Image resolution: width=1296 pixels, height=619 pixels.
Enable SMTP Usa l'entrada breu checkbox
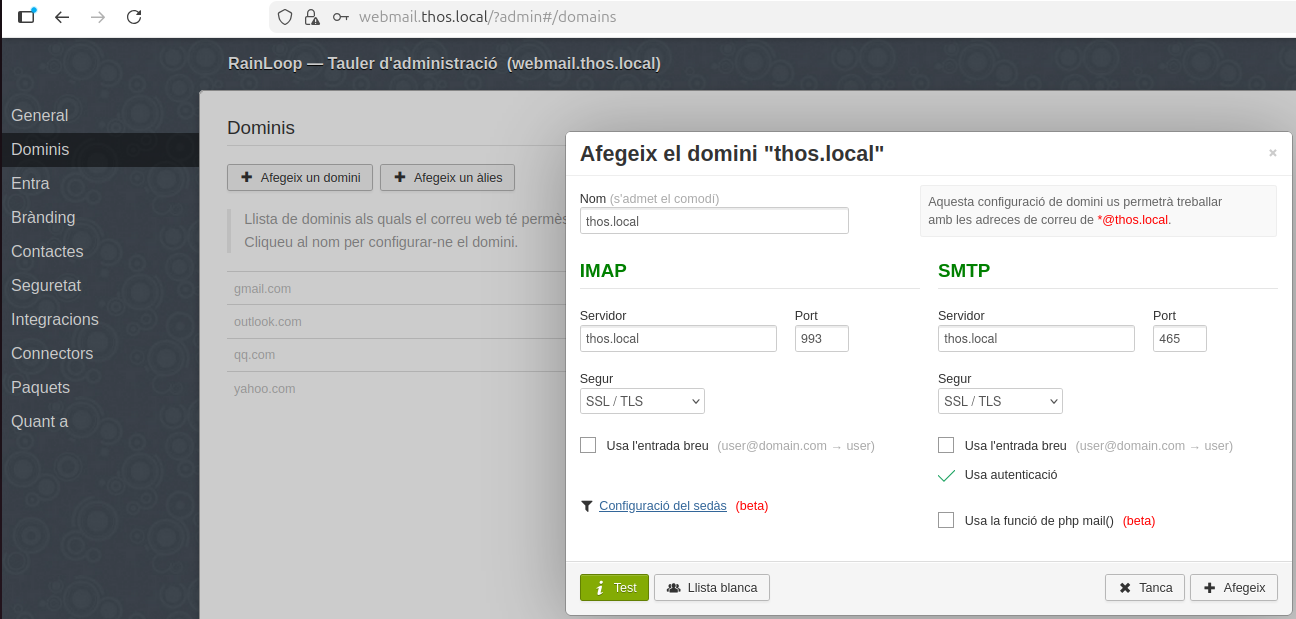click(946, 445)
